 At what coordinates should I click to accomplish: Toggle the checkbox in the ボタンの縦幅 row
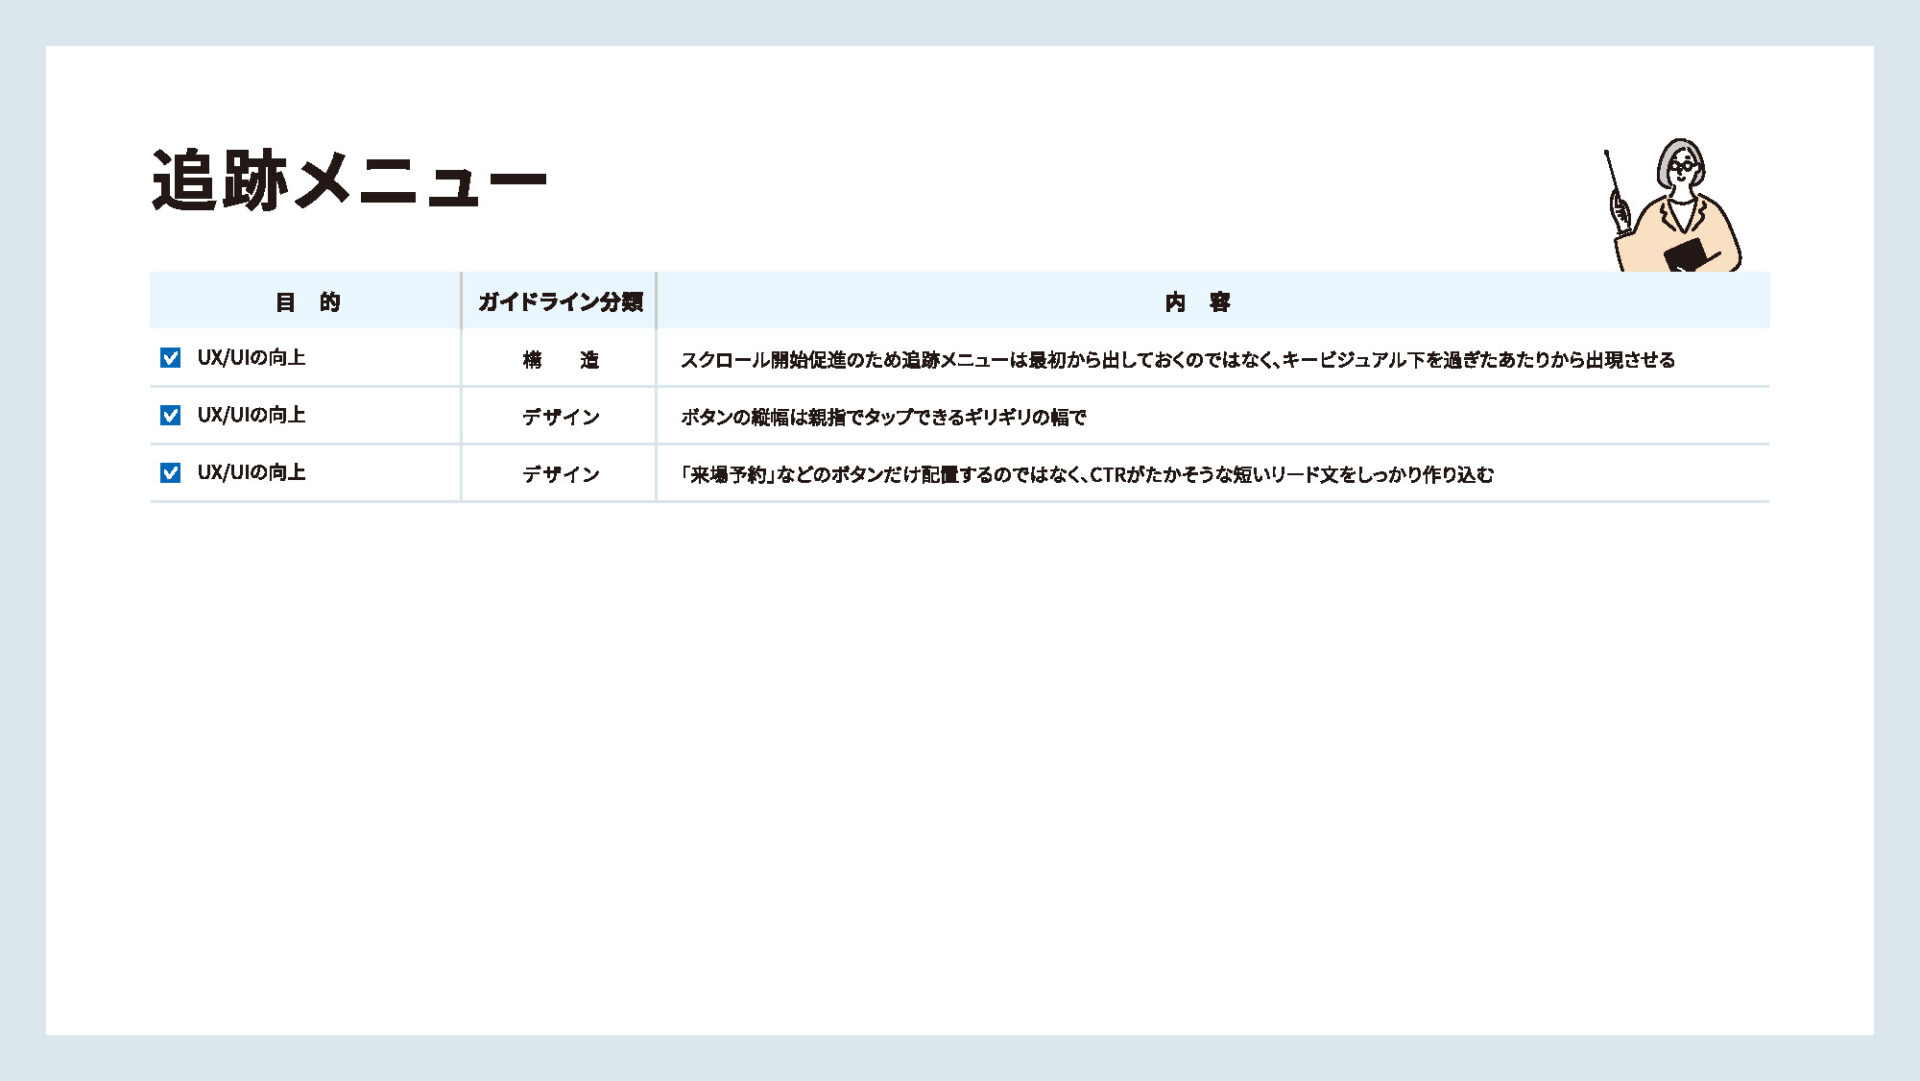tap(170, 415)
